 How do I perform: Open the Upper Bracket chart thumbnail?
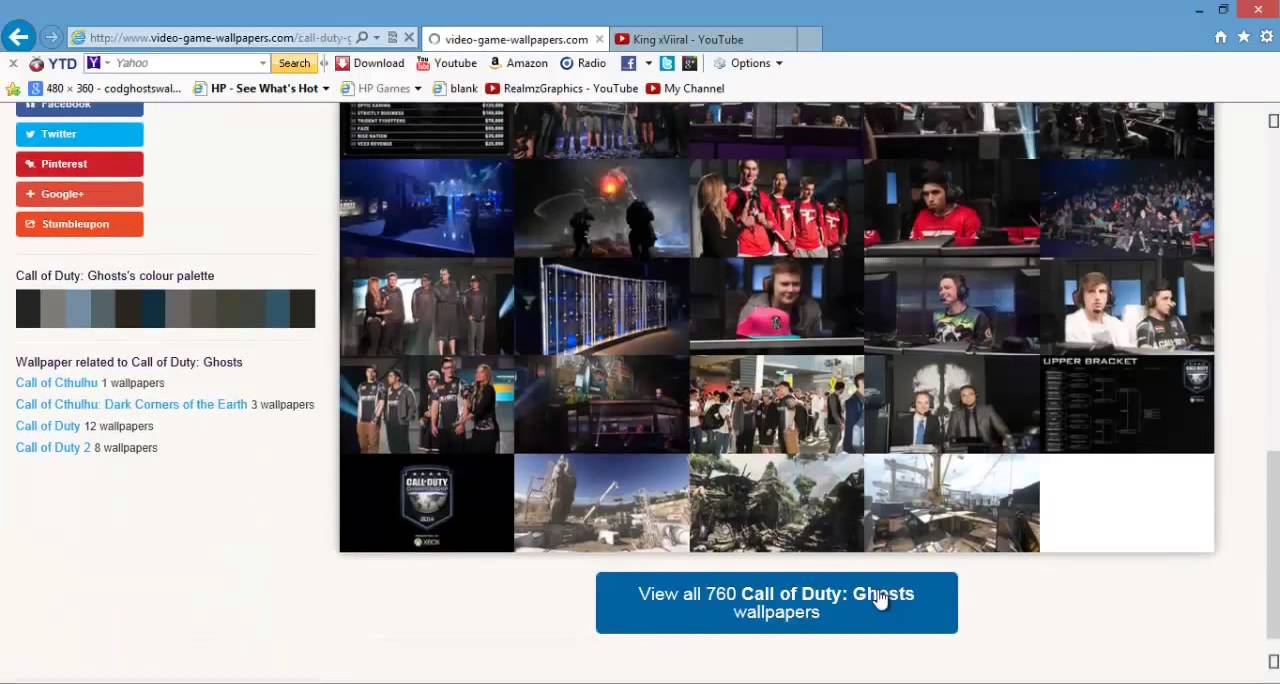click(x=1127, y=405)
